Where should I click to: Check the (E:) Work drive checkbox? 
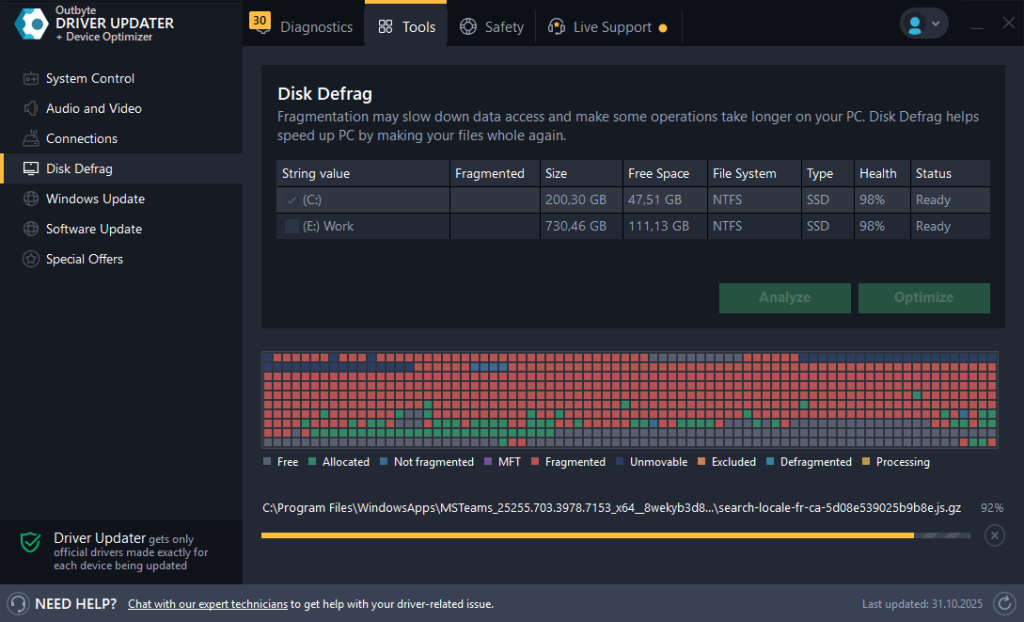(x=289, y=226)
